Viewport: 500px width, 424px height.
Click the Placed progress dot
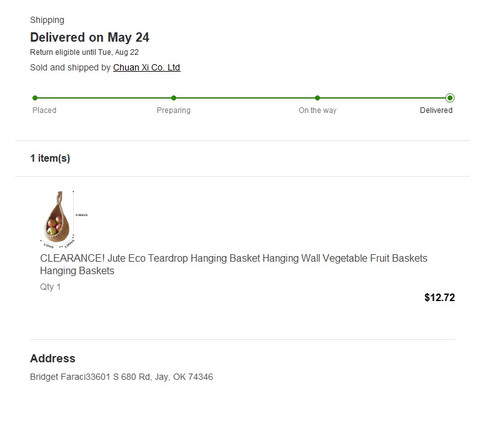pyautogui.click(x=35, y=98)
